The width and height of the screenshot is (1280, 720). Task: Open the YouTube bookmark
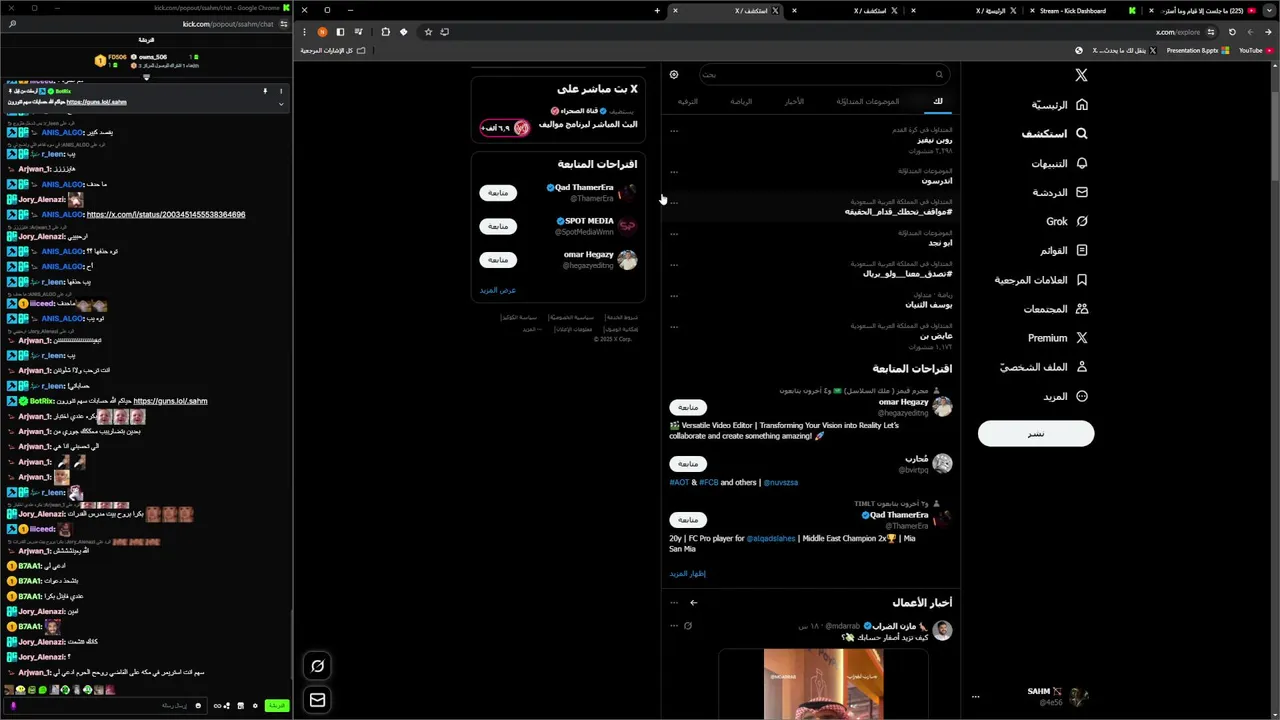tap(1255, 50)
